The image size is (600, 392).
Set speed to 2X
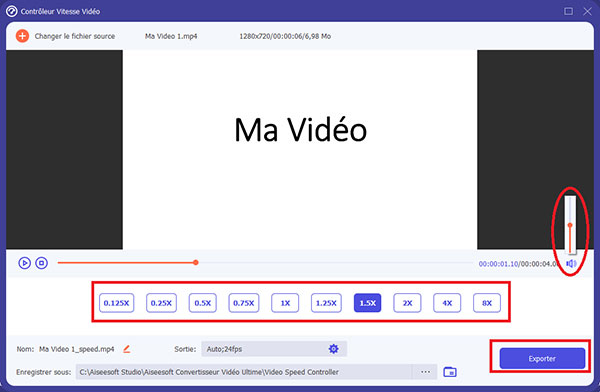coord(407,303)
